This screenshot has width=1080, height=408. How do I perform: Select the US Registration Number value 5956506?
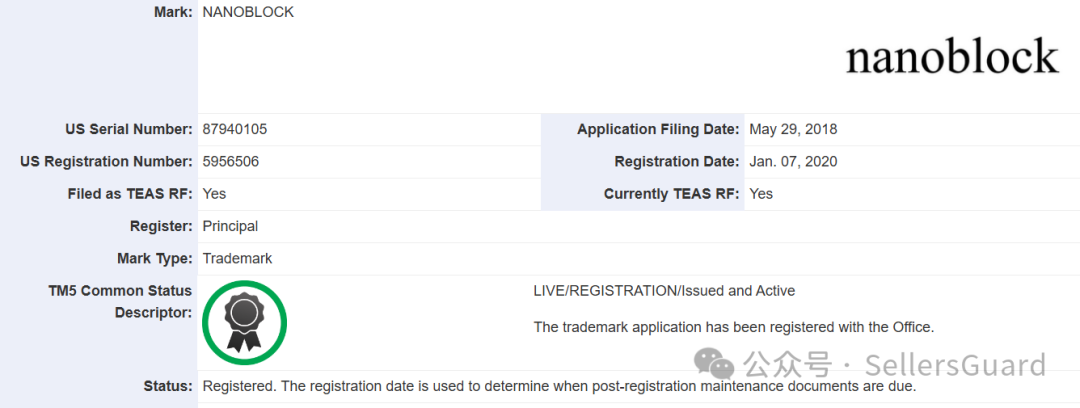230,161
